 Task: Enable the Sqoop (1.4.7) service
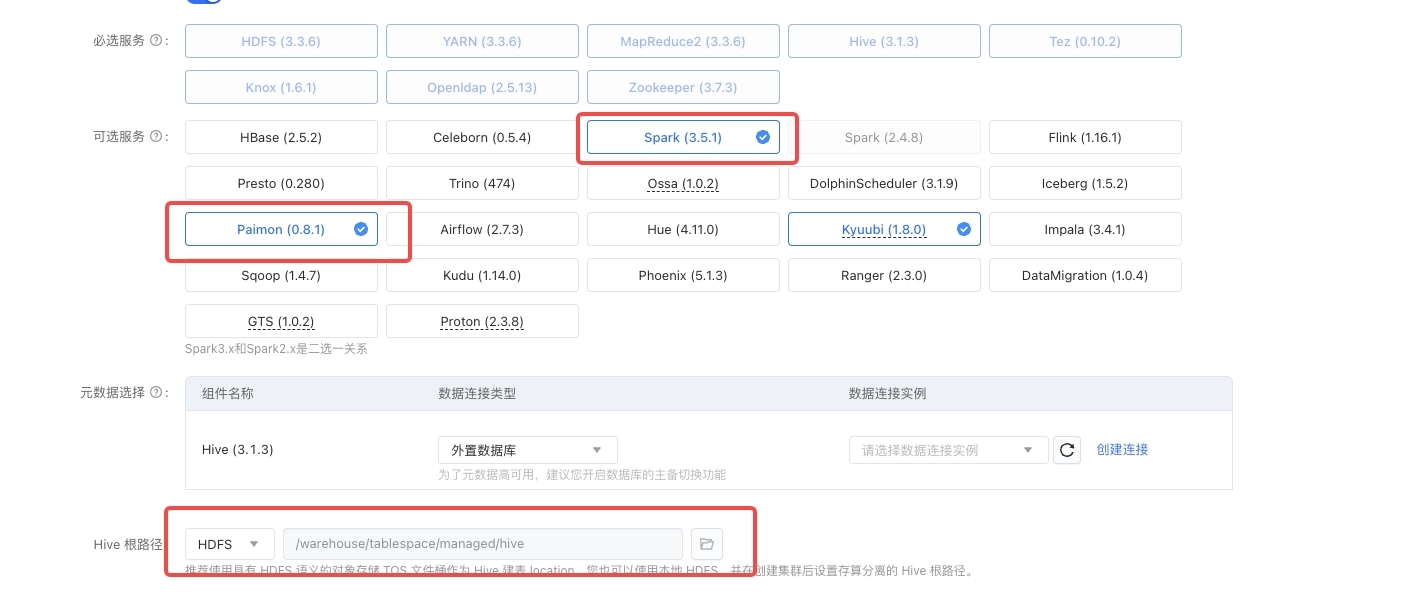pyautogui.click(x=281, y=275)
